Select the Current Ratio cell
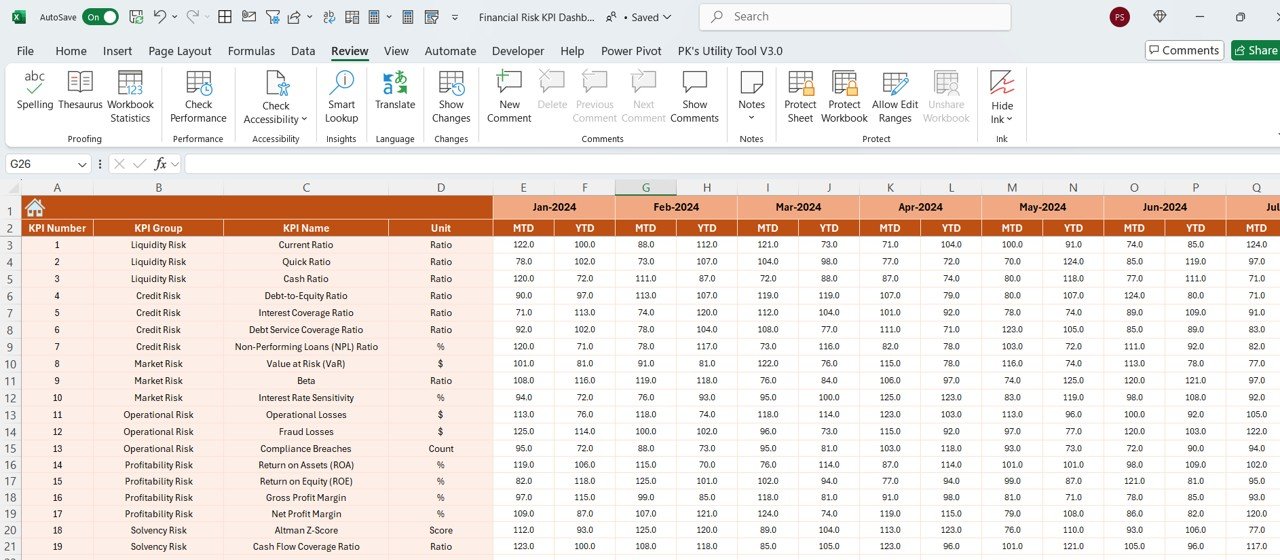The height and width of the screenshot is (560, 1280). [x=306, y=245]
